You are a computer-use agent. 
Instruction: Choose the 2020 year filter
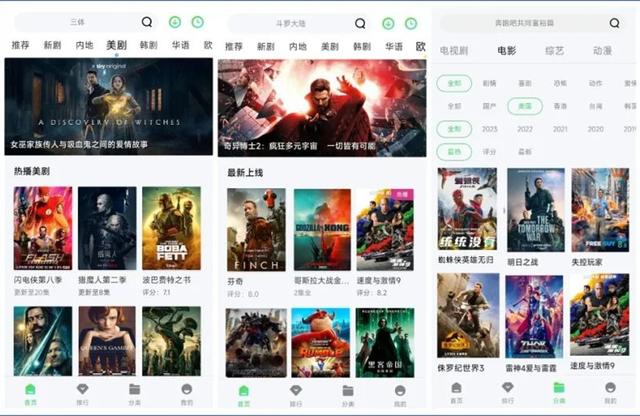point(596,129)
